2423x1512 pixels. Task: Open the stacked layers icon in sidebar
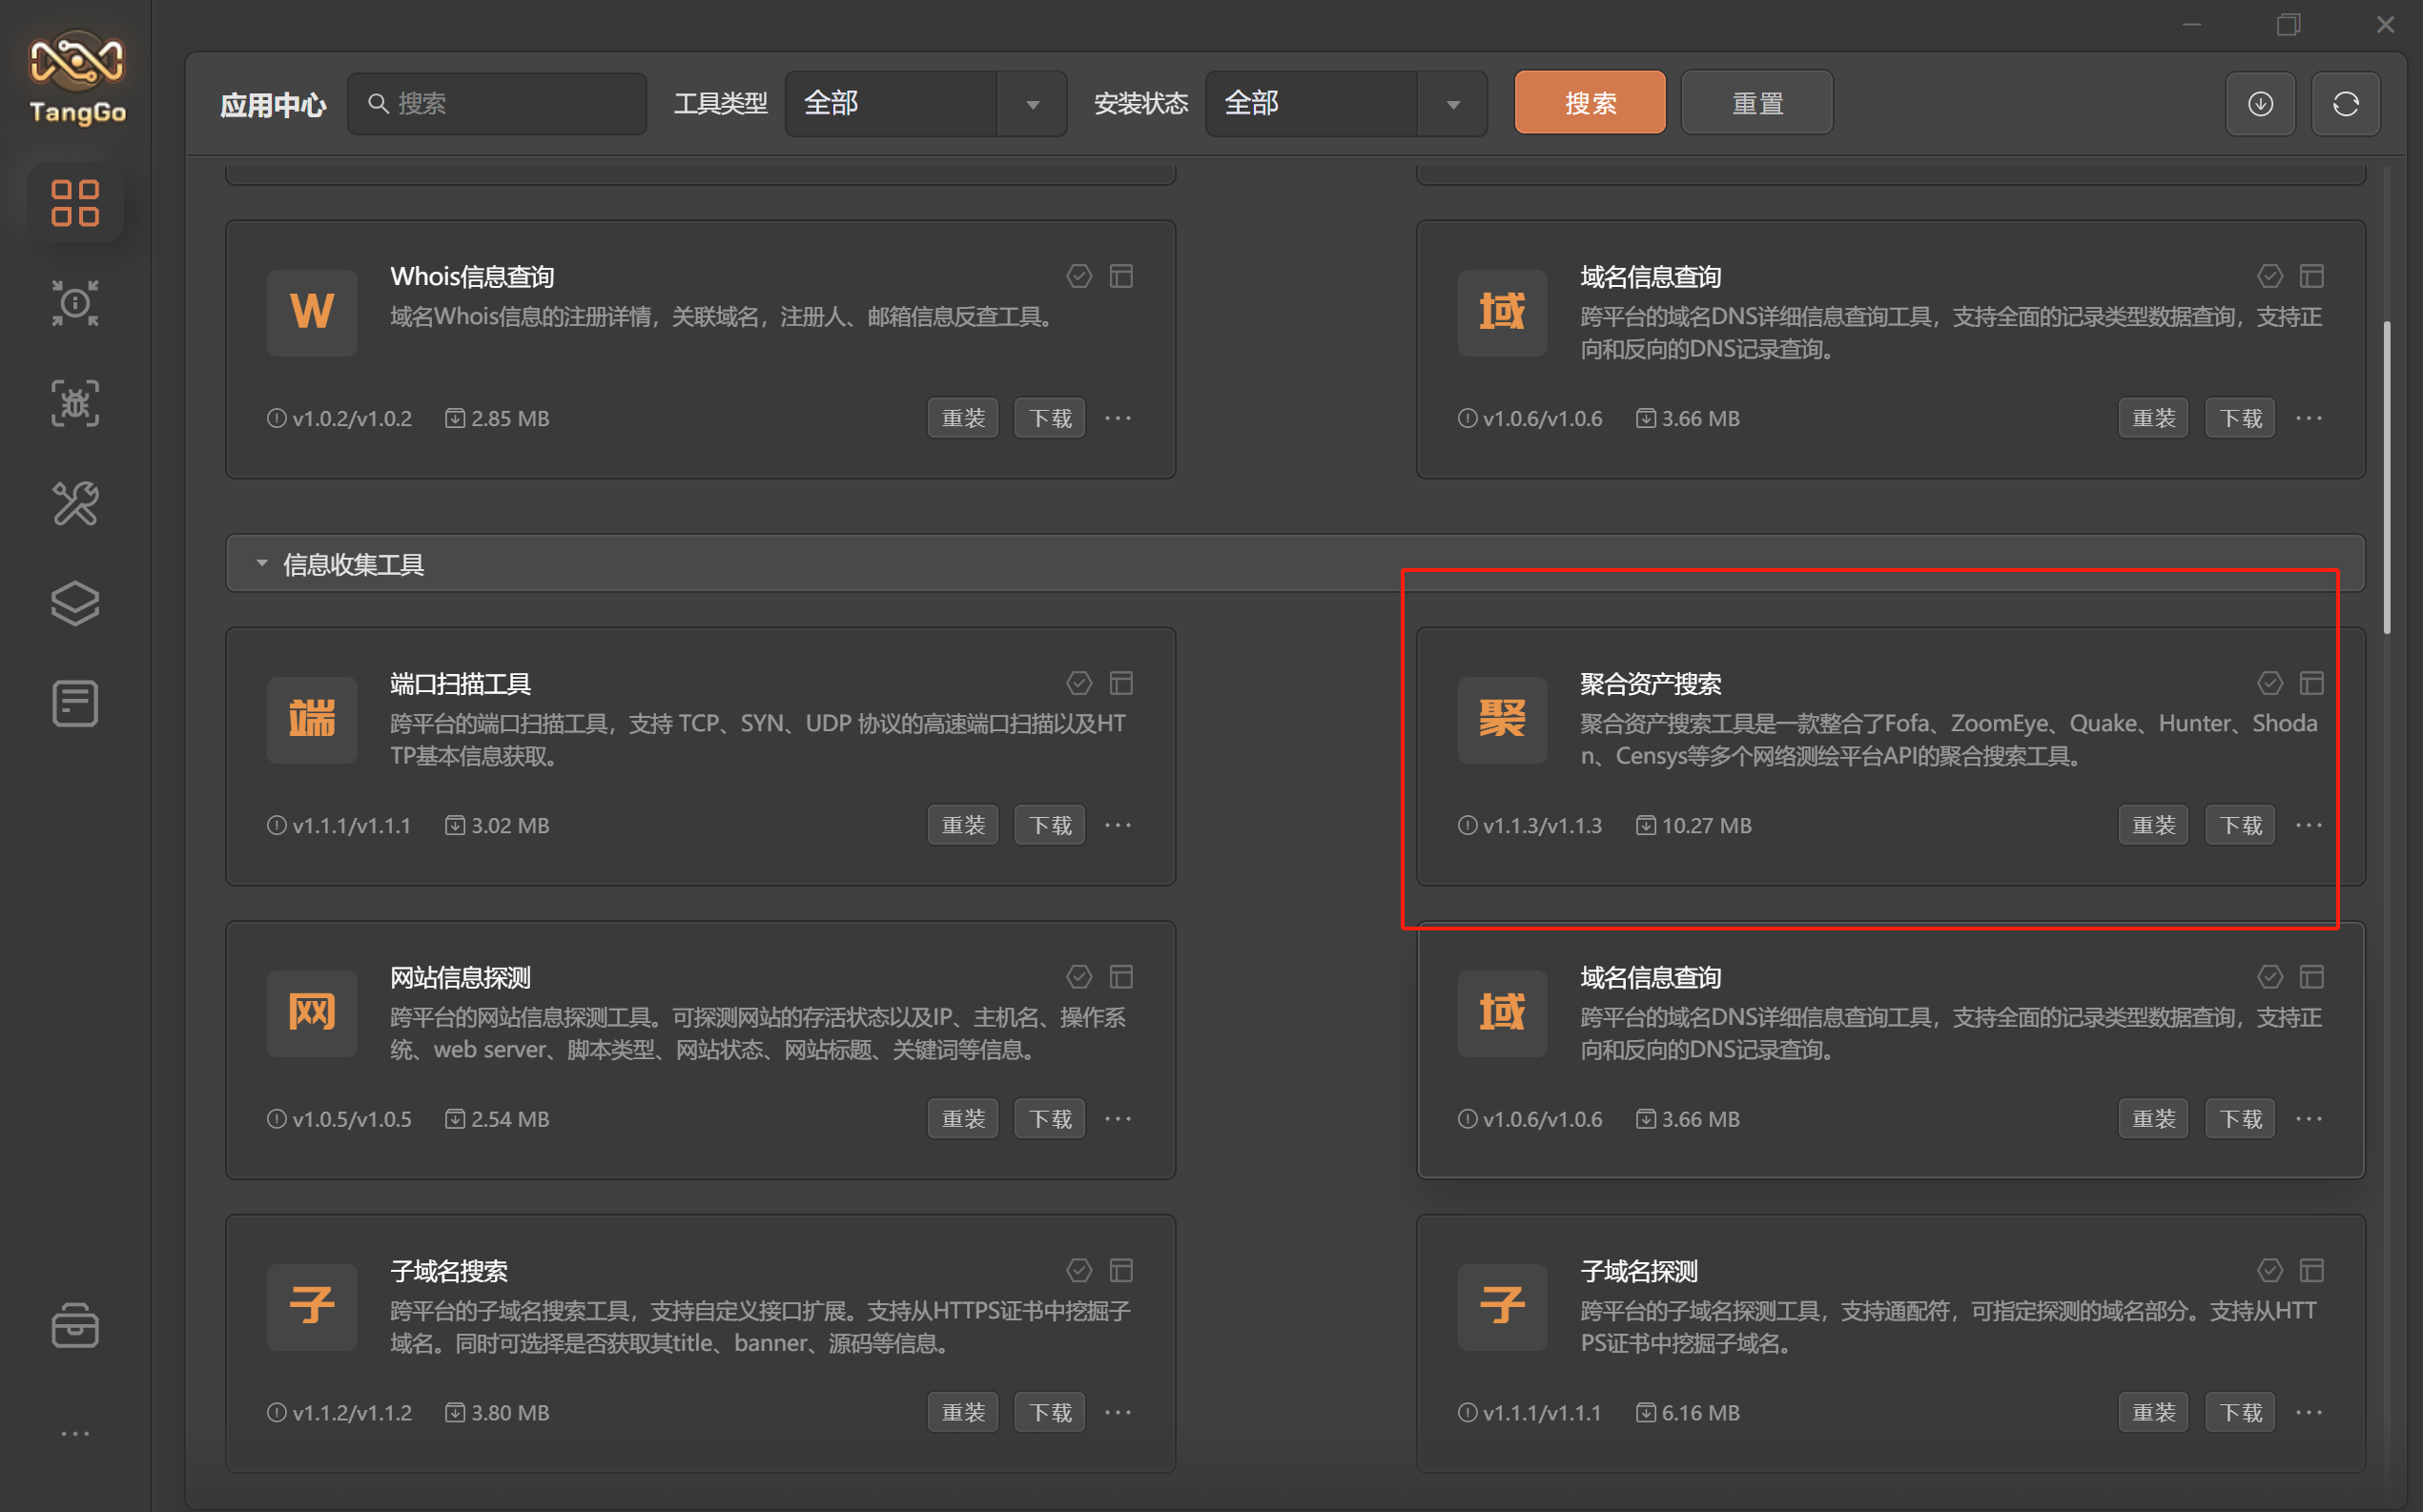click(x=75, y=603)
